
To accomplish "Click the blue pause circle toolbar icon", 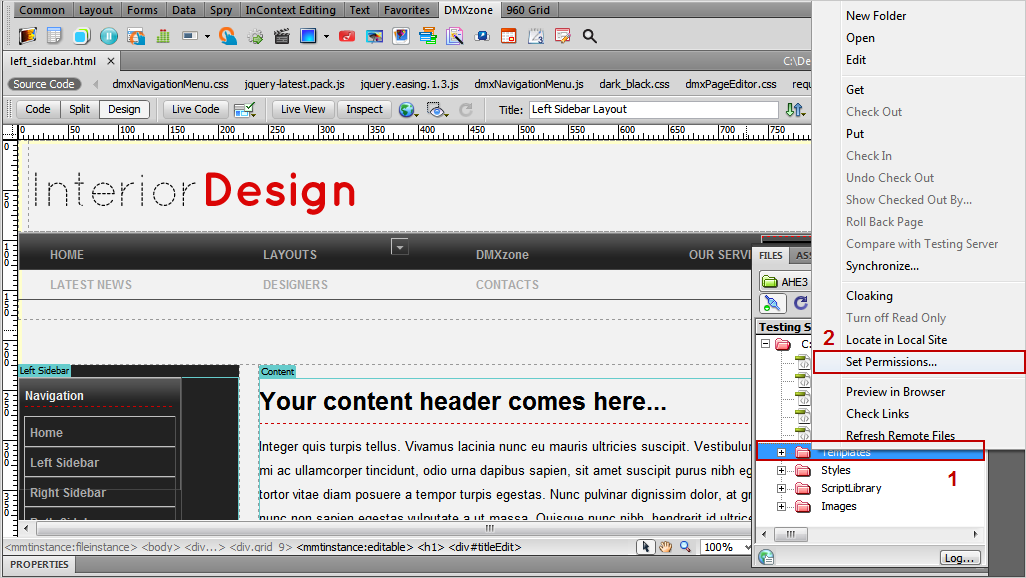I will tap(109, 36).
